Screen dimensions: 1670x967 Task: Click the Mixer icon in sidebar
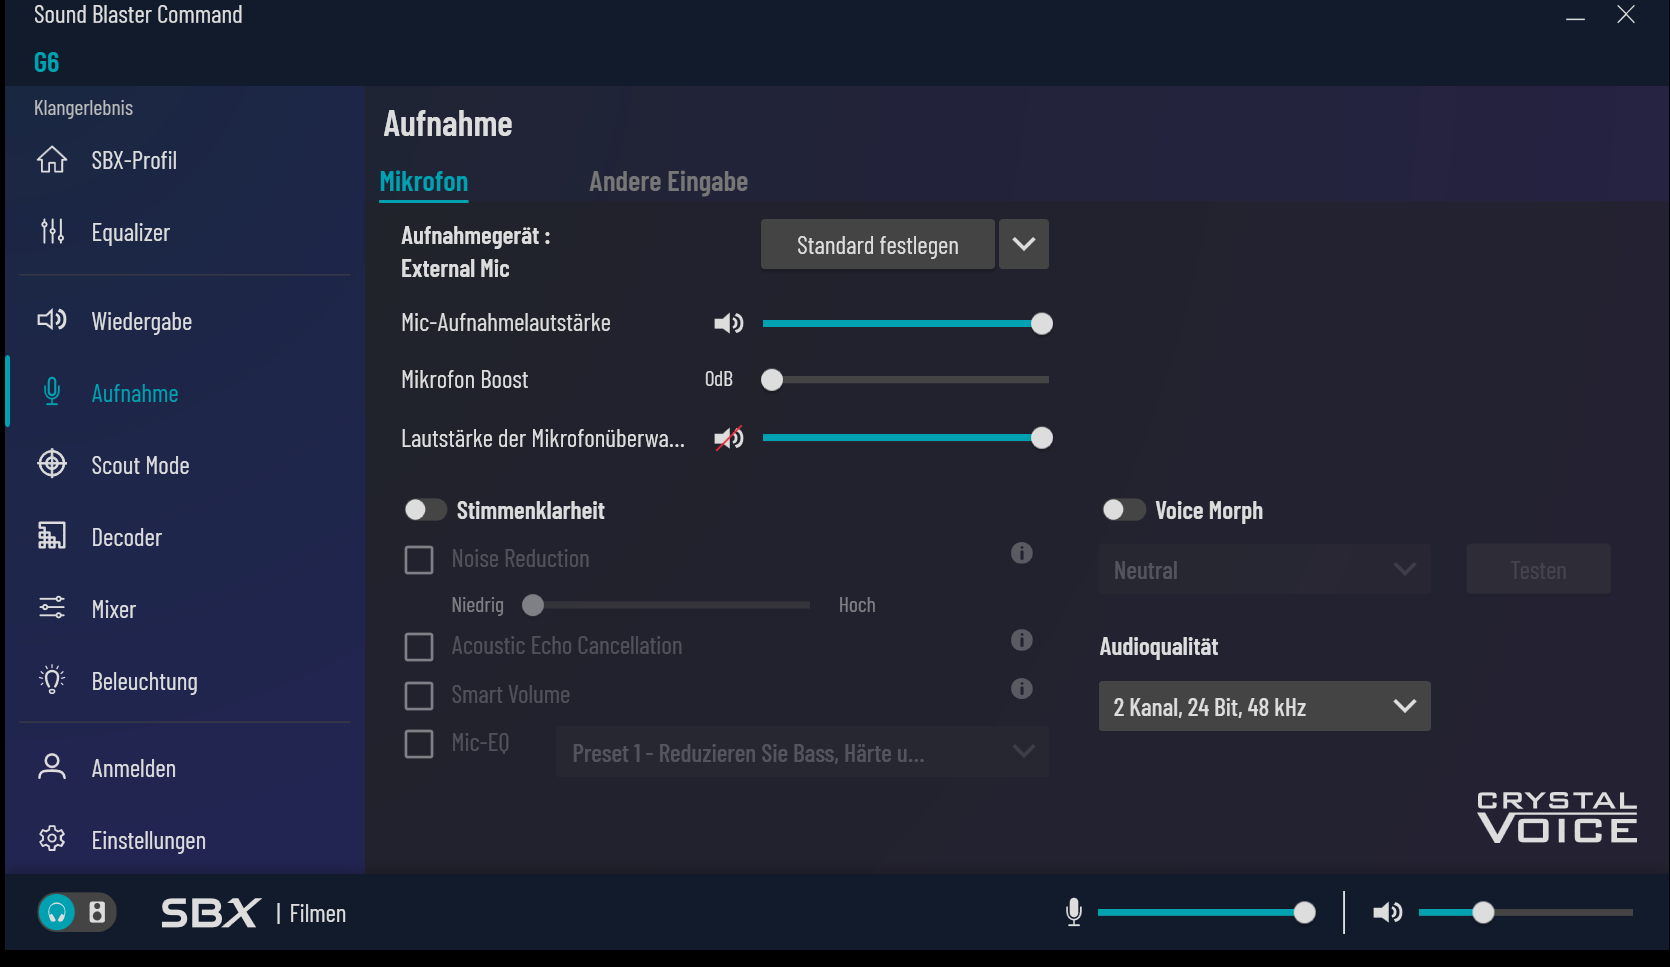point(52,608)
